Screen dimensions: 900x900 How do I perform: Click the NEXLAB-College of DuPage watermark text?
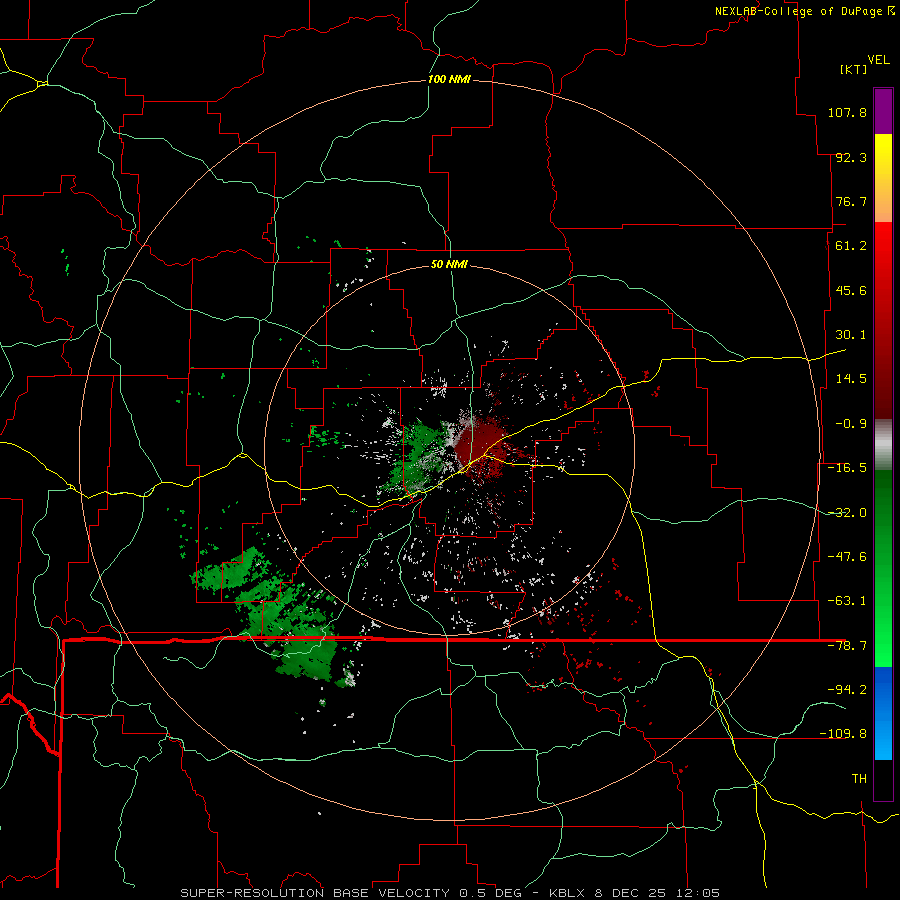[x=804, y=11]
